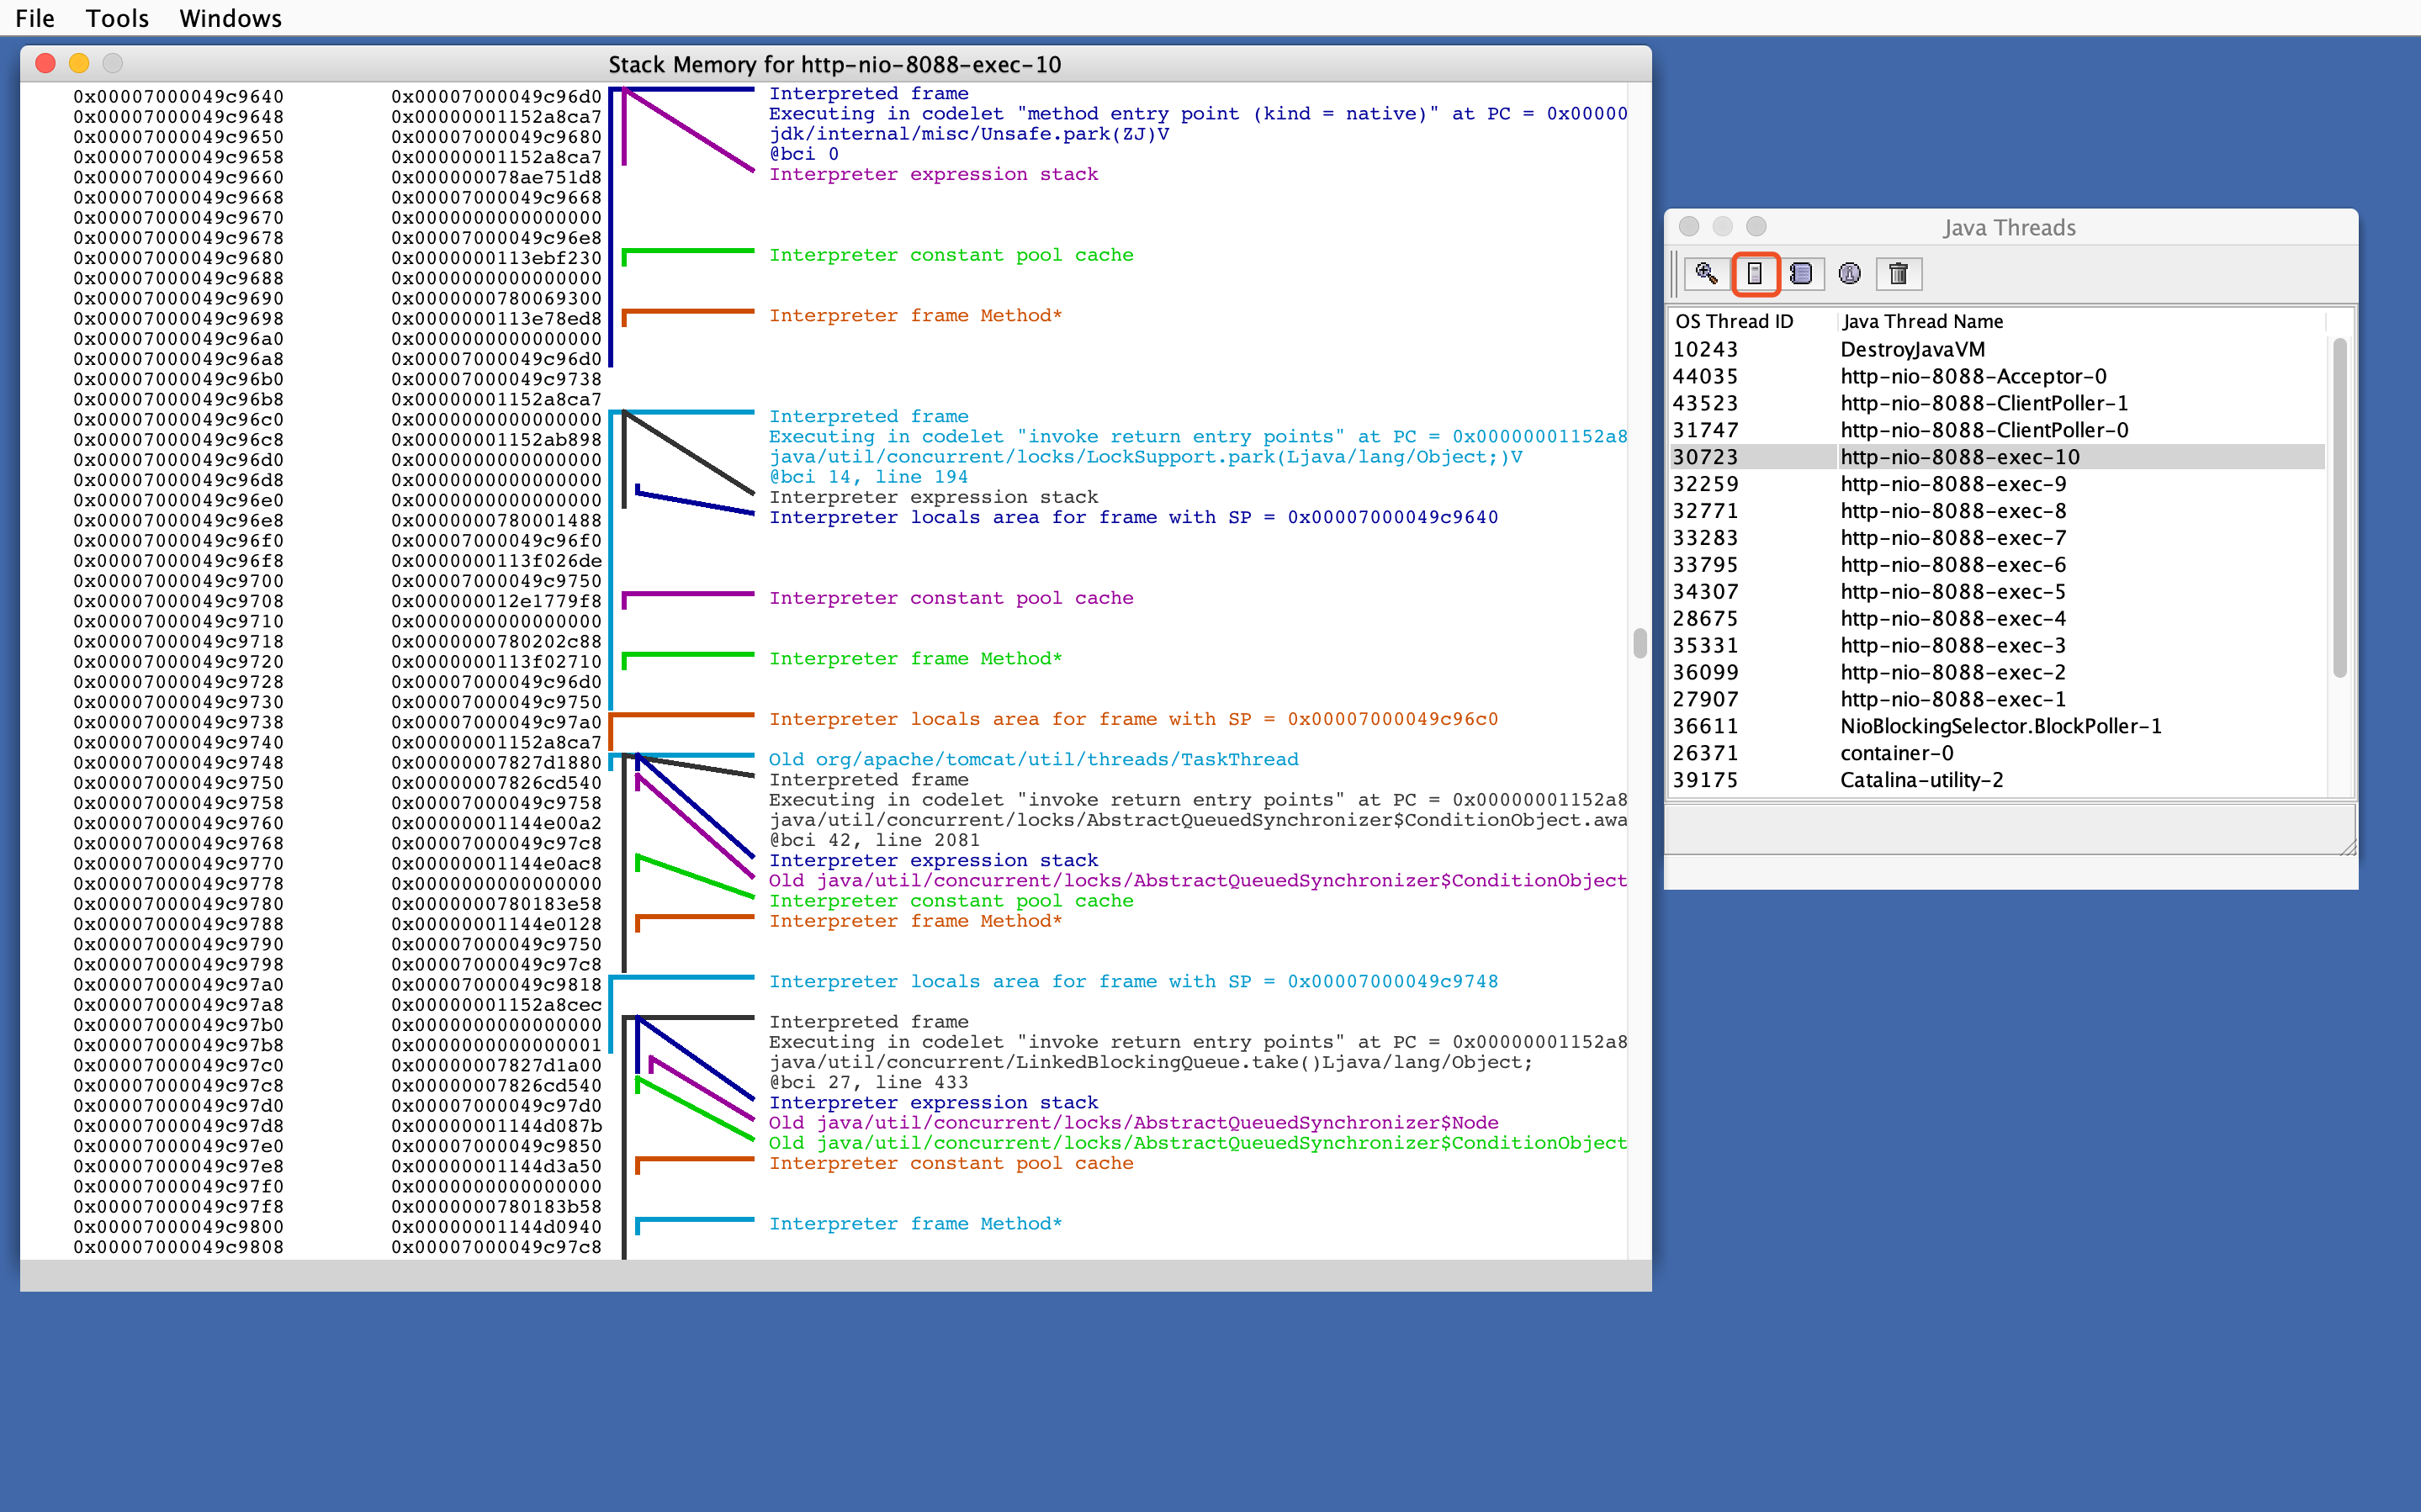This screenshot has height=1512, width=2421.
Task: Click the OS Thread ID column header
Action: [x=1734, y=321]
